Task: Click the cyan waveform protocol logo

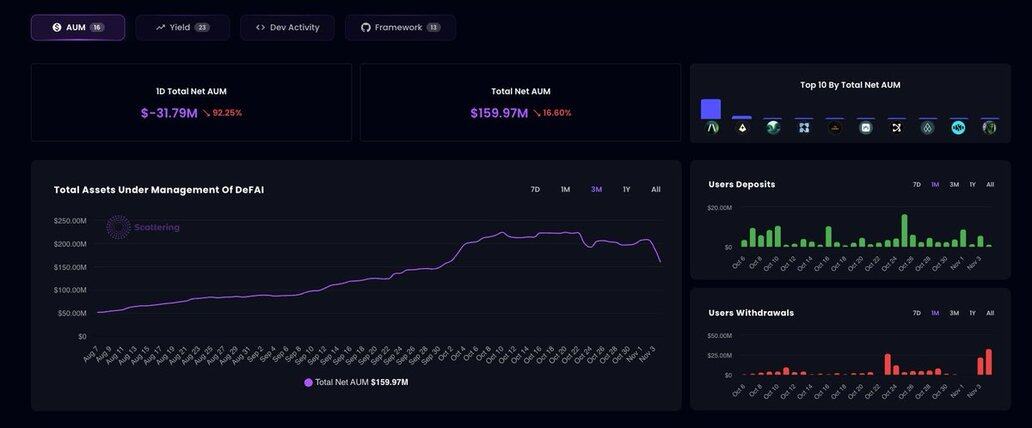Action: click(x=958, y=128)
